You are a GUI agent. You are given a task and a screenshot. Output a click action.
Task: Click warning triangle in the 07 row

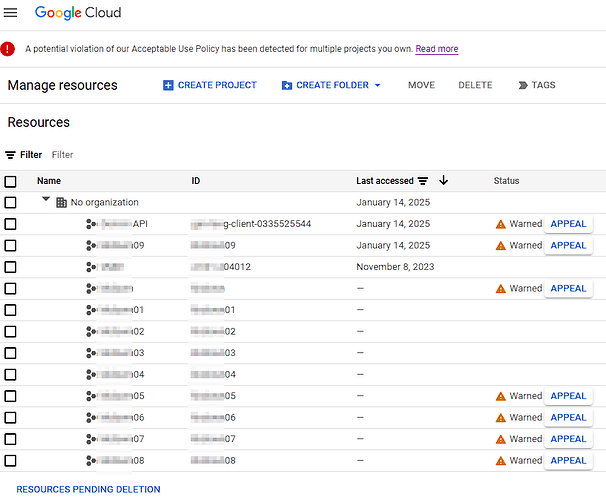pos(500,439)
